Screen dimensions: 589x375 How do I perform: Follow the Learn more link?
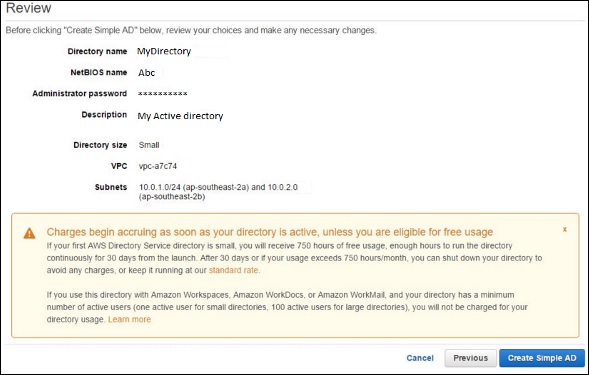pos(129,319)
